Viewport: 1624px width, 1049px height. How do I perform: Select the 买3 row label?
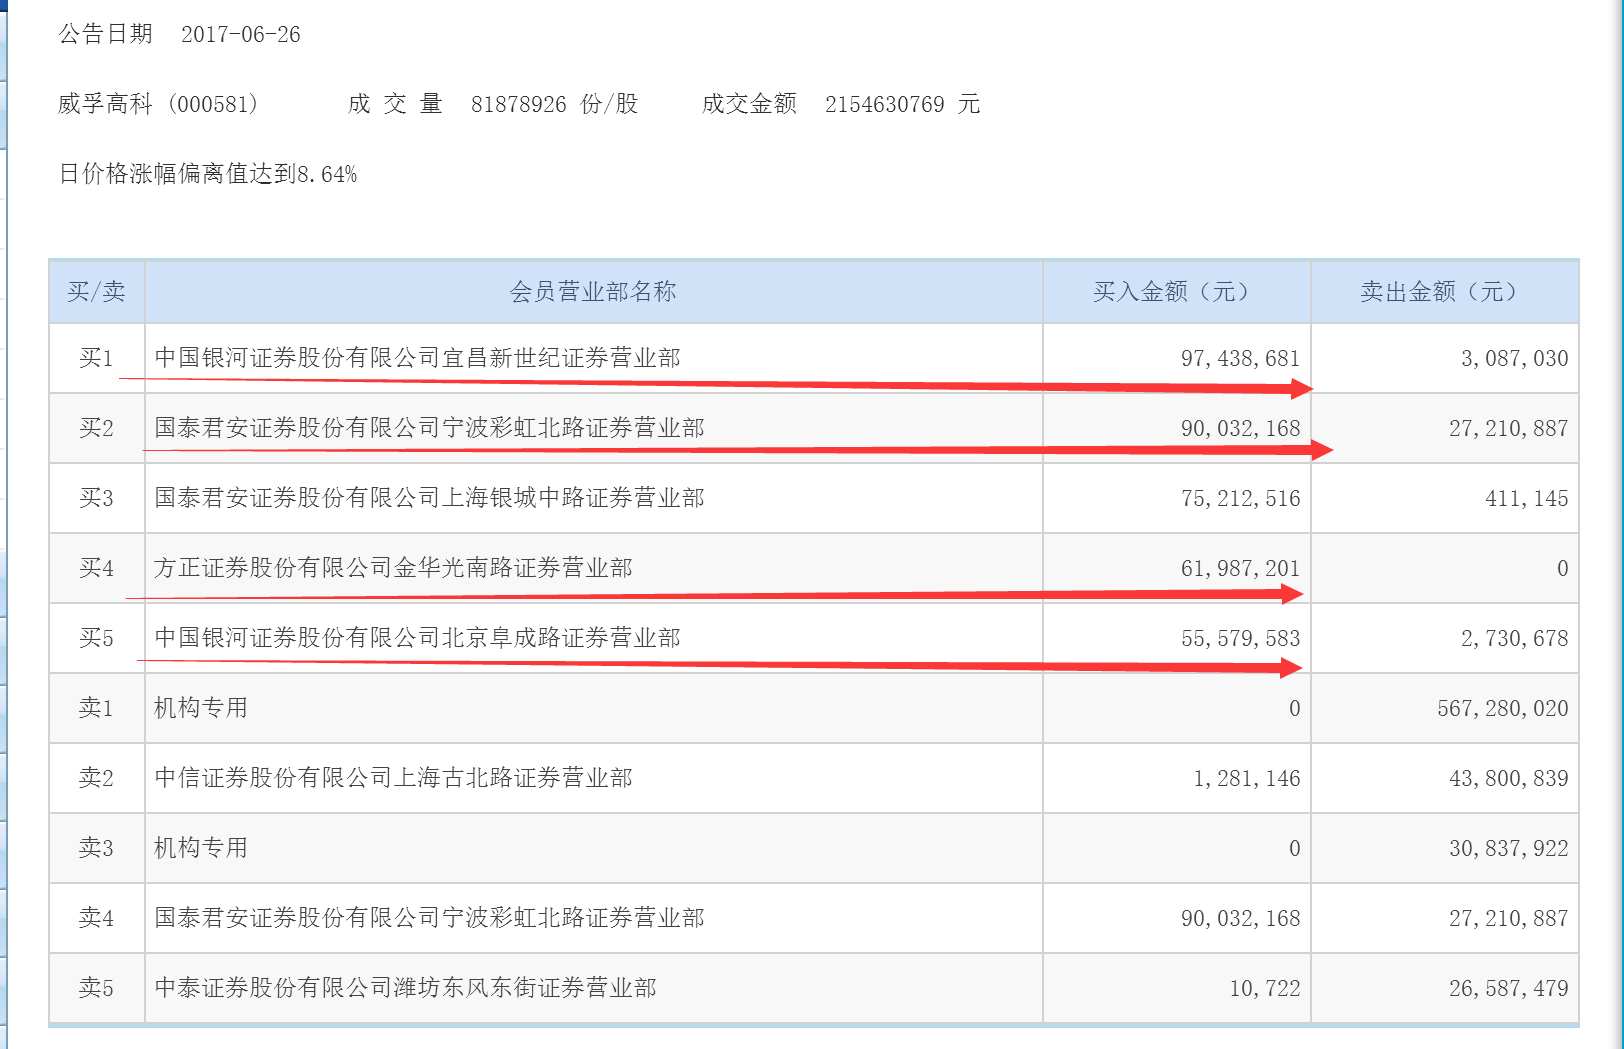(x=97, y=498)
